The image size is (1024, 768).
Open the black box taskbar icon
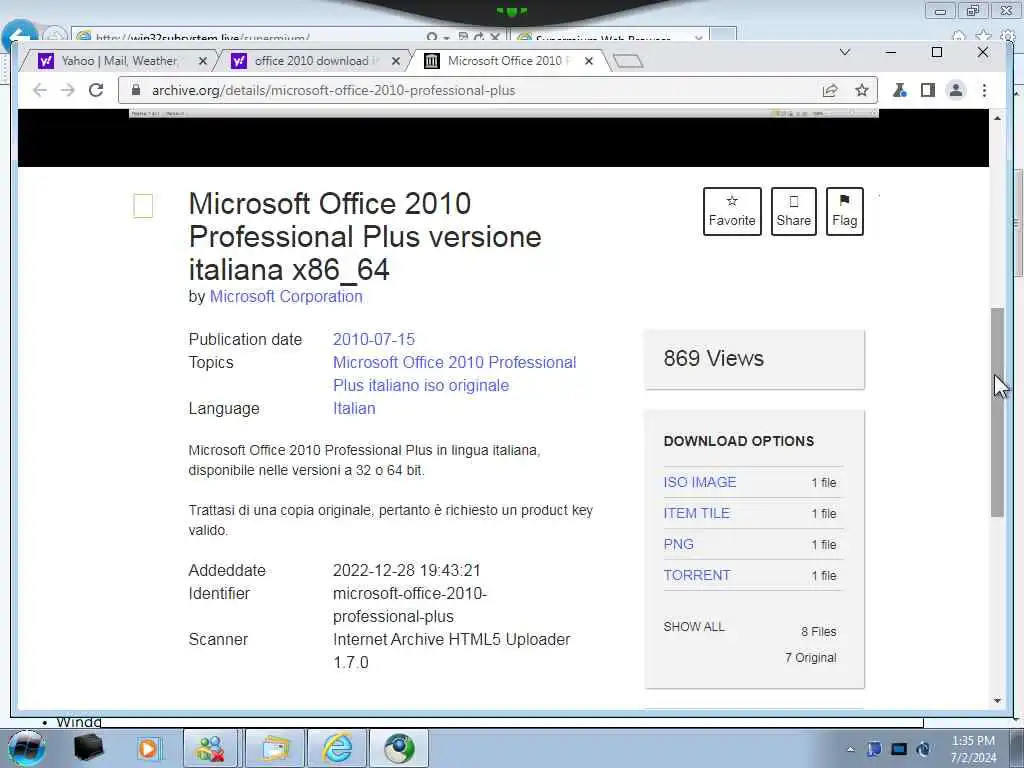88,748
